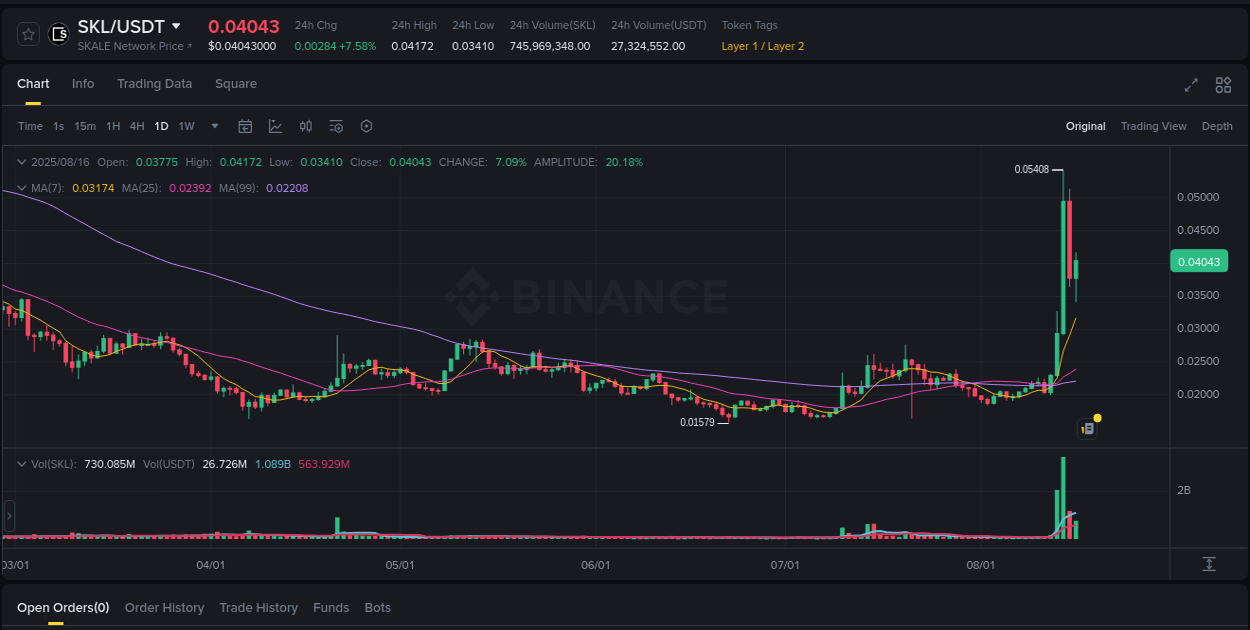Select the 4H timeframe
This screenshot has width=1250, height=630.
(x=137, y=126)
